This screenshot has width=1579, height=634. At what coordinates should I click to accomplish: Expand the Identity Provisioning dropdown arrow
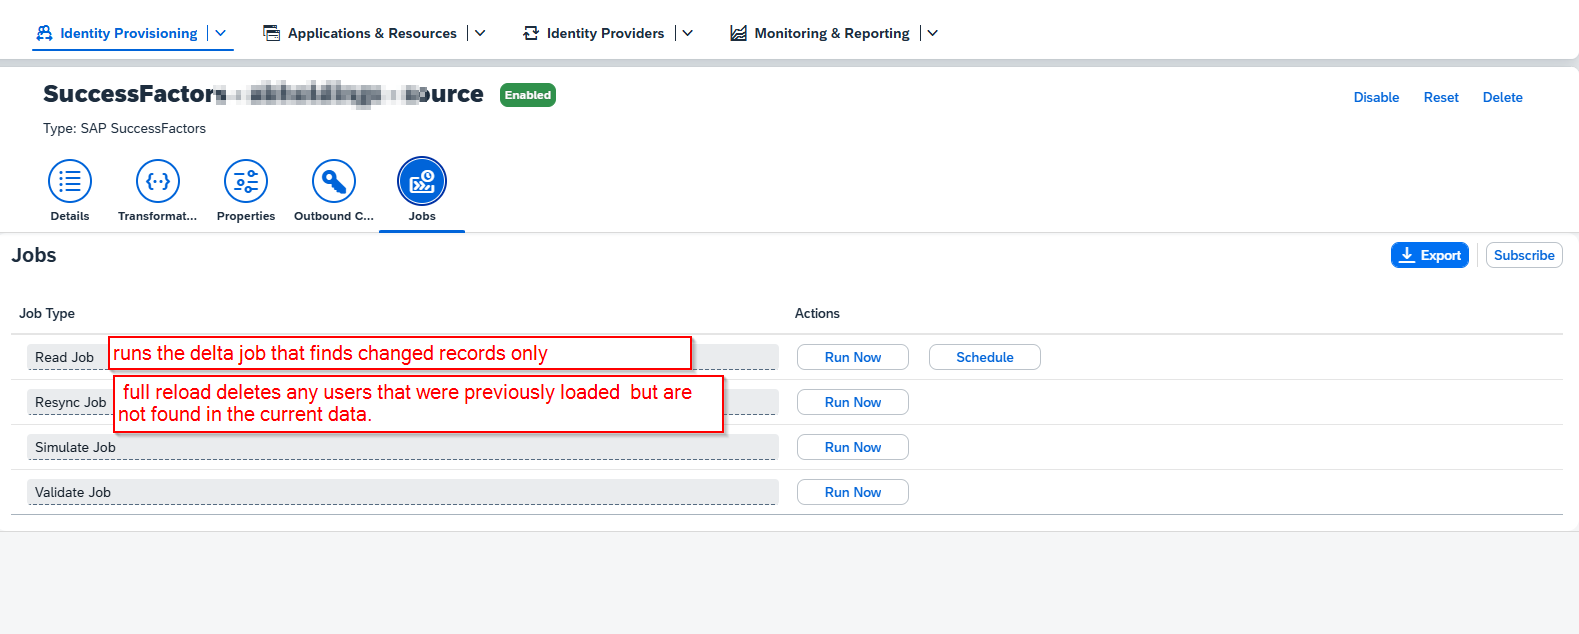pyautogui.click(x=221, y=33)
